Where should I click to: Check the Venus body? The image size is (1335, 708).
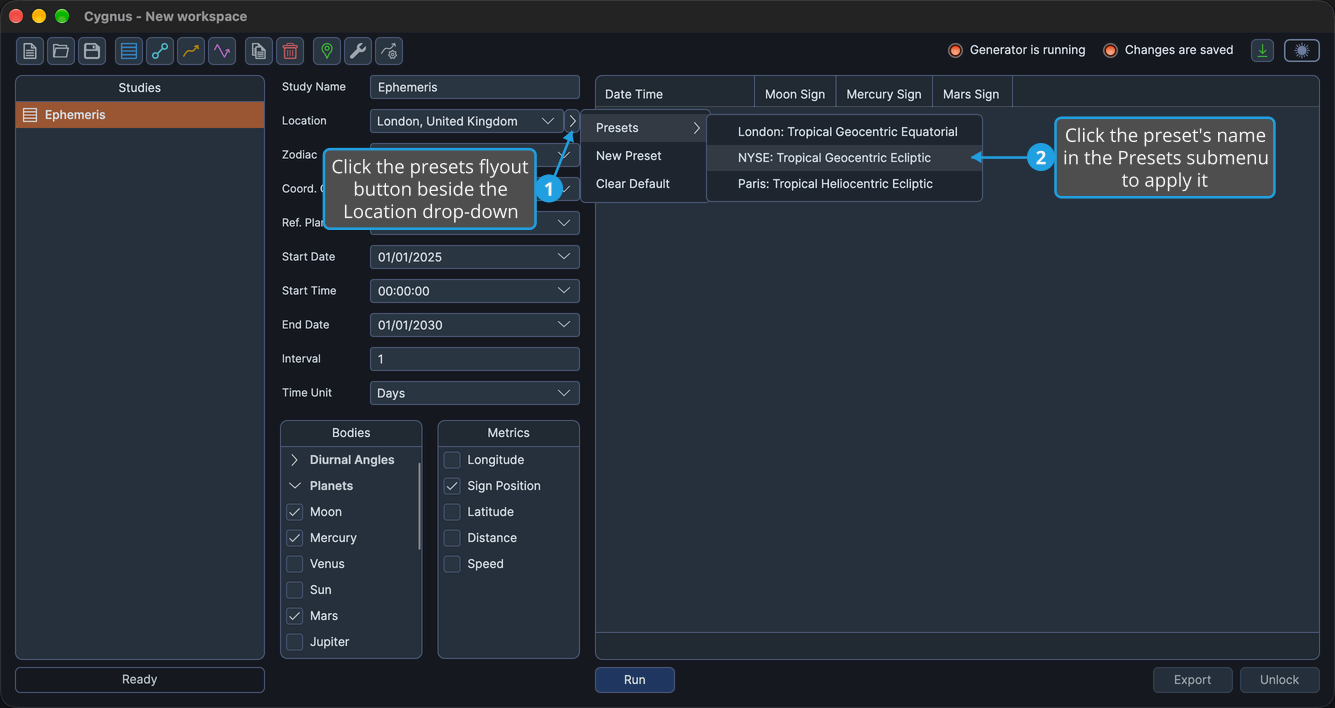(x=295, y=564)
